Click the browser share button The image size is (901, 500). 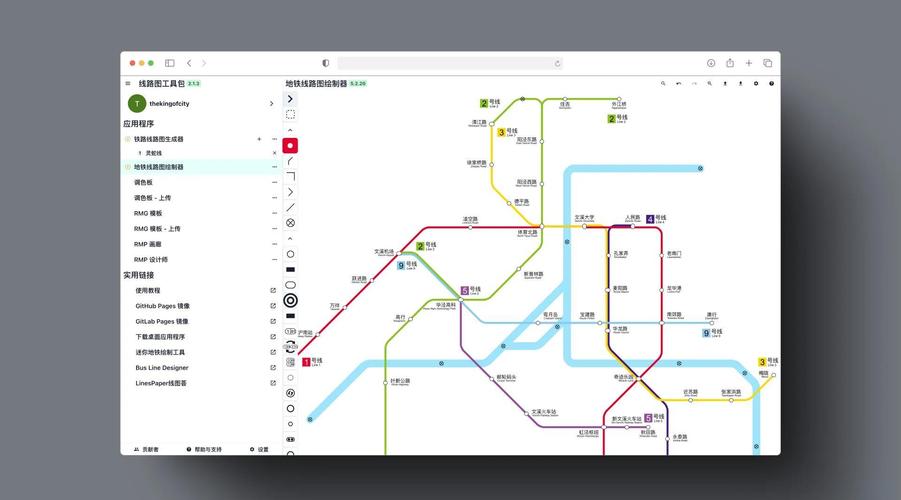[x=730, y=63]
